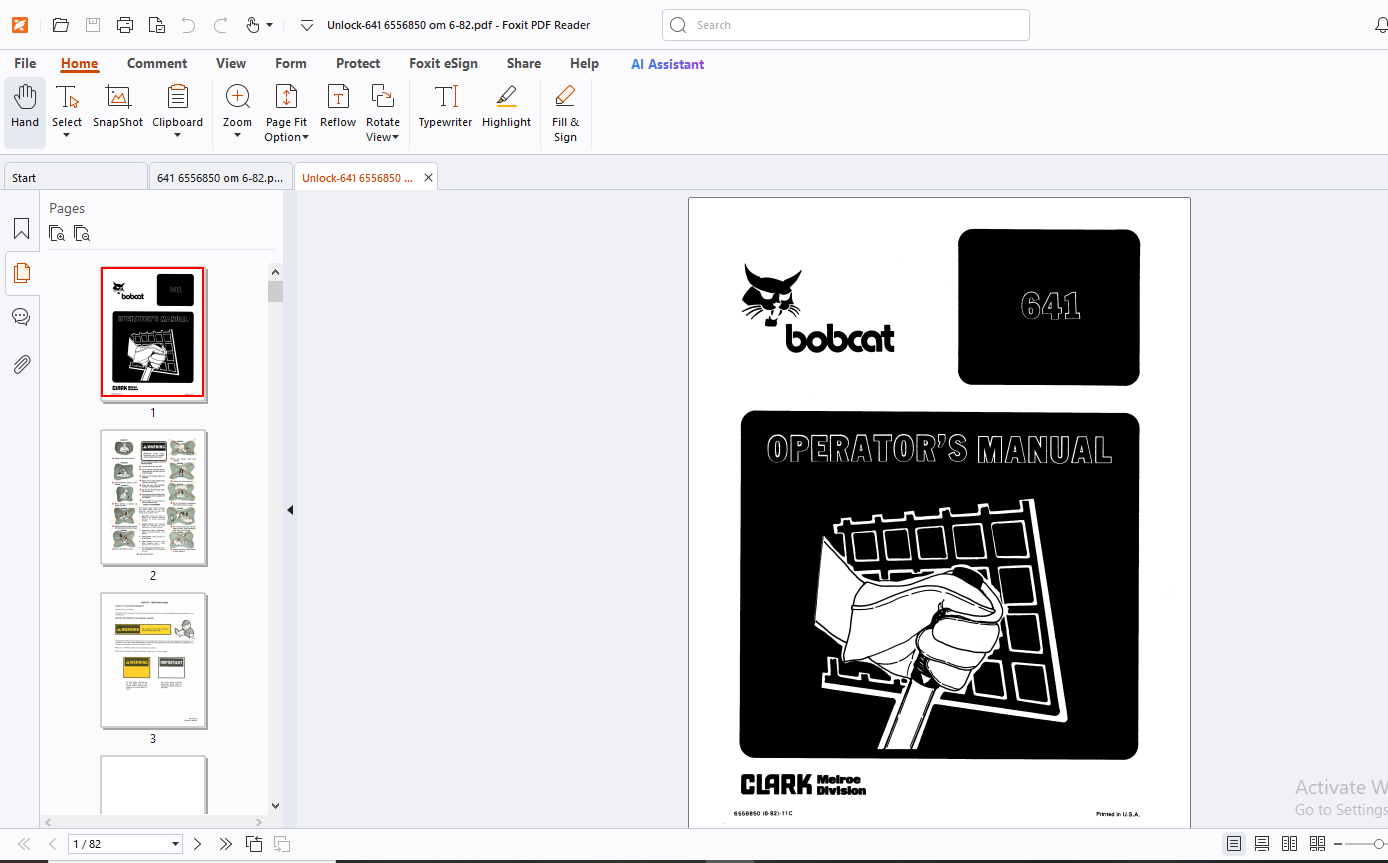Open a file using the folder icon
This screenshot has height=863, width=1388.
(60, 25)
